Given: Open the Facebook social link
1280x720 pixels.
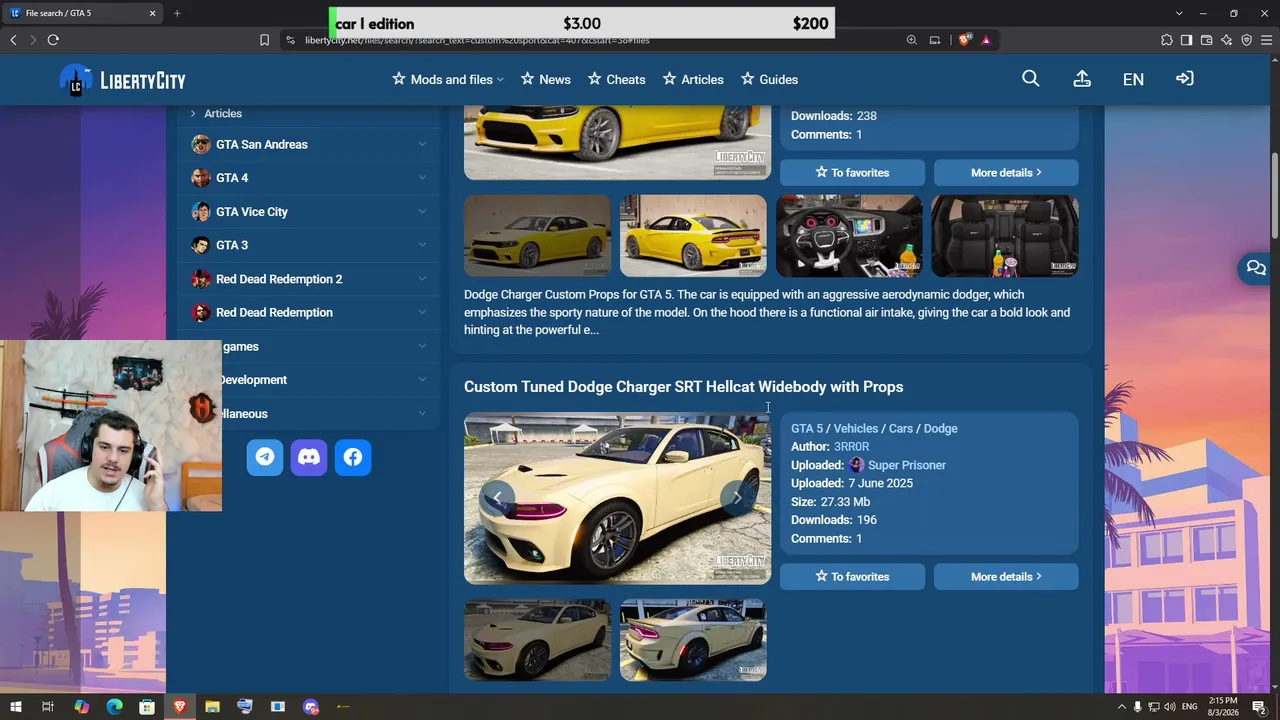Looking at the screenshot, I should tap(353, 457).
